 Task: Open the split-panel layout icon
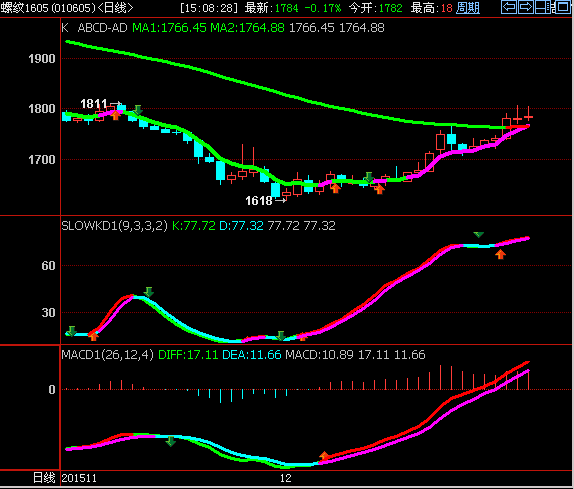543,7
